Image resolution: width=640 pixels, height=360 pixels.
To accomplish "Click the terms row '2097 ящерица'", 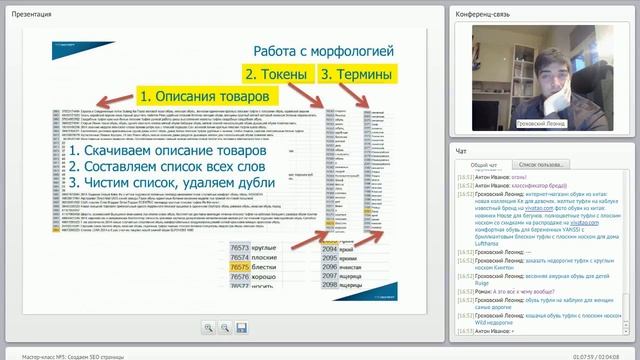I will click(342, 276).
